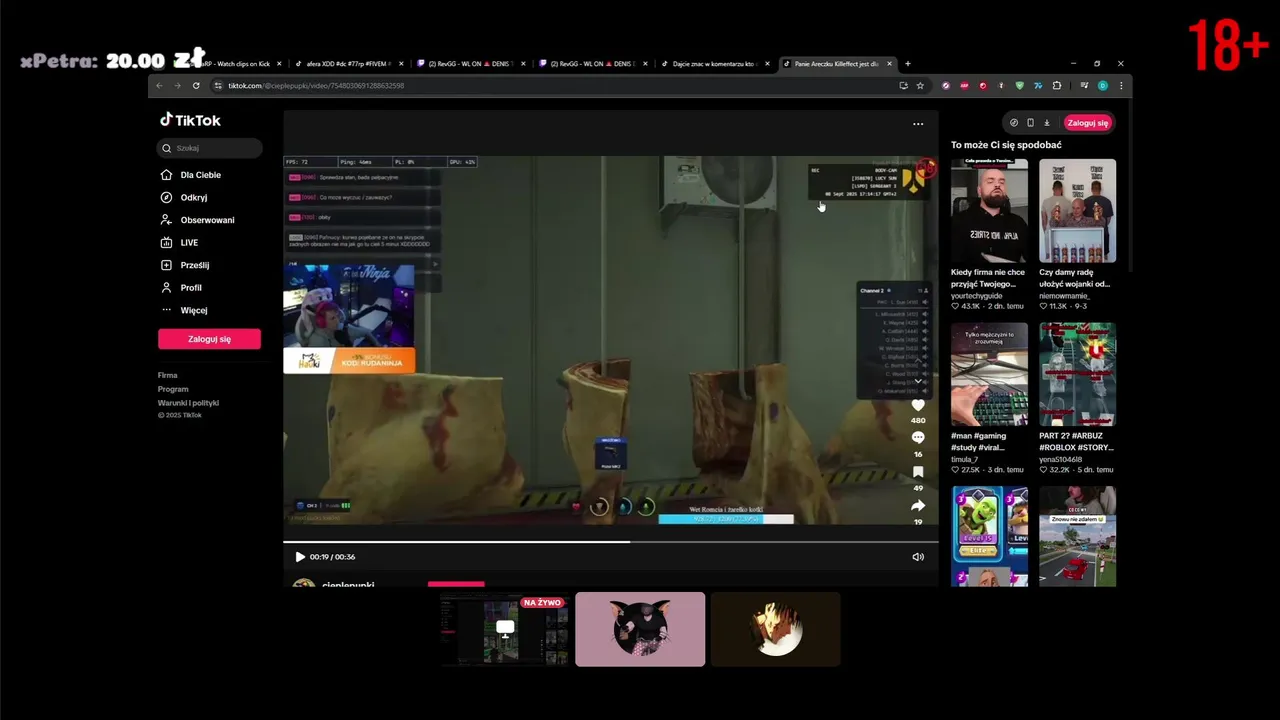Screen dimensions: 1280x720
Task: Click the top-right Zaloguj się button
Action: pyautogui.click(x=1088, y=123)
